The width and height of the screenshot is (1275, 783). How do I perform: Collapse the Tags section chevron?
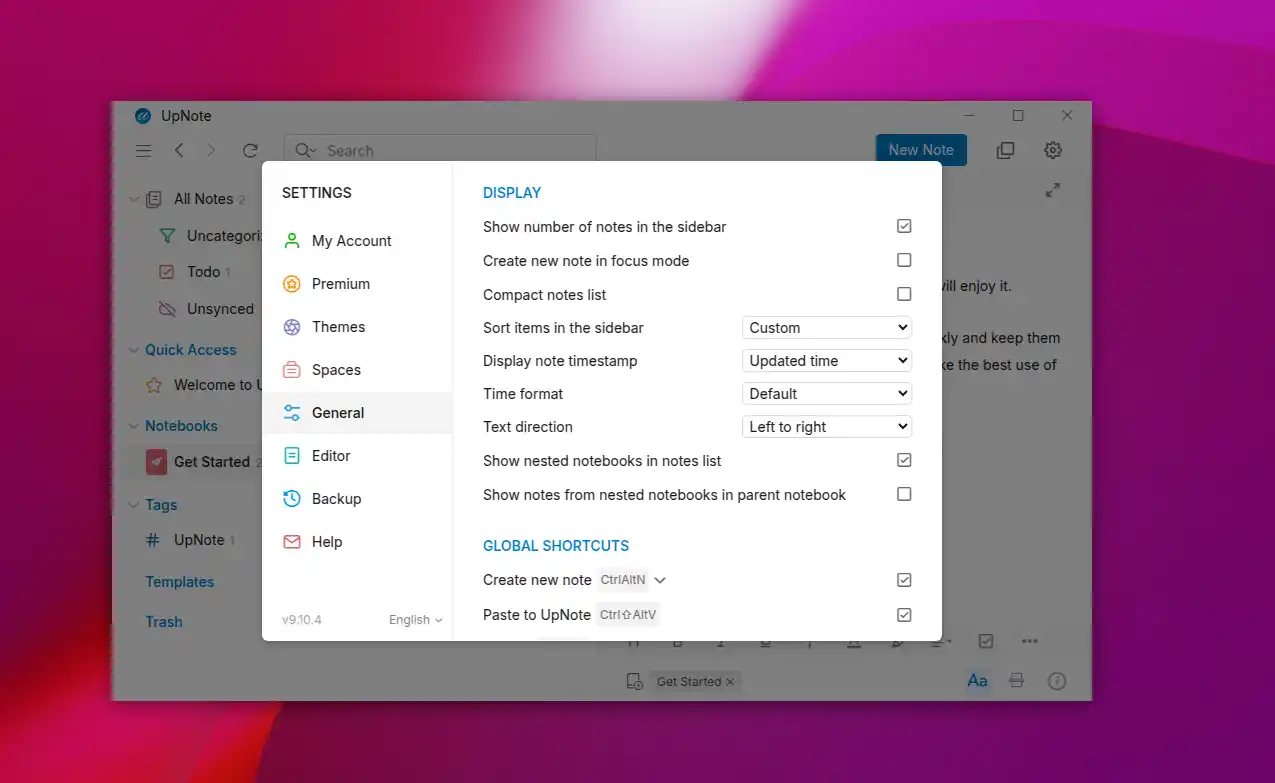click(x=134, y=505)
